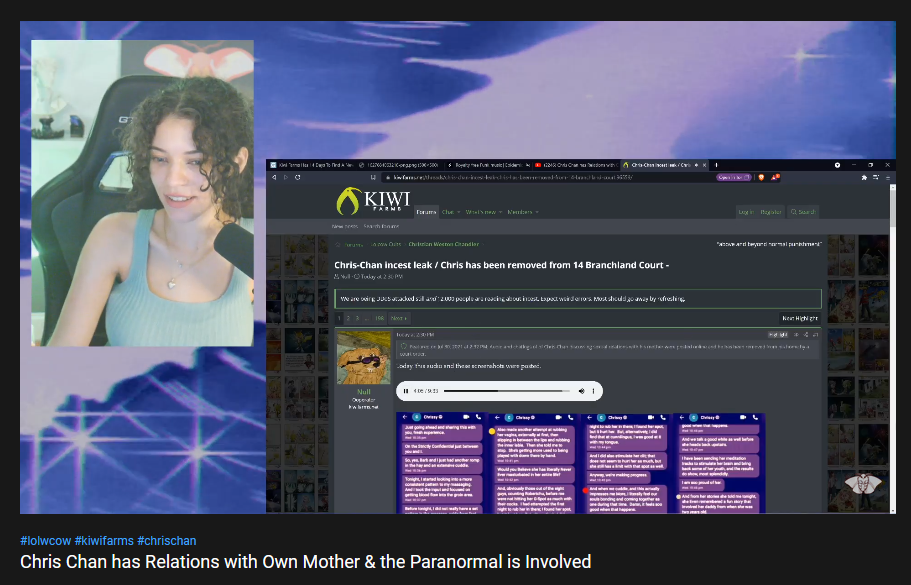Click the browser page vertical scrollbar
This screenshot has width=911, height=585.
(x=892, y=349)
